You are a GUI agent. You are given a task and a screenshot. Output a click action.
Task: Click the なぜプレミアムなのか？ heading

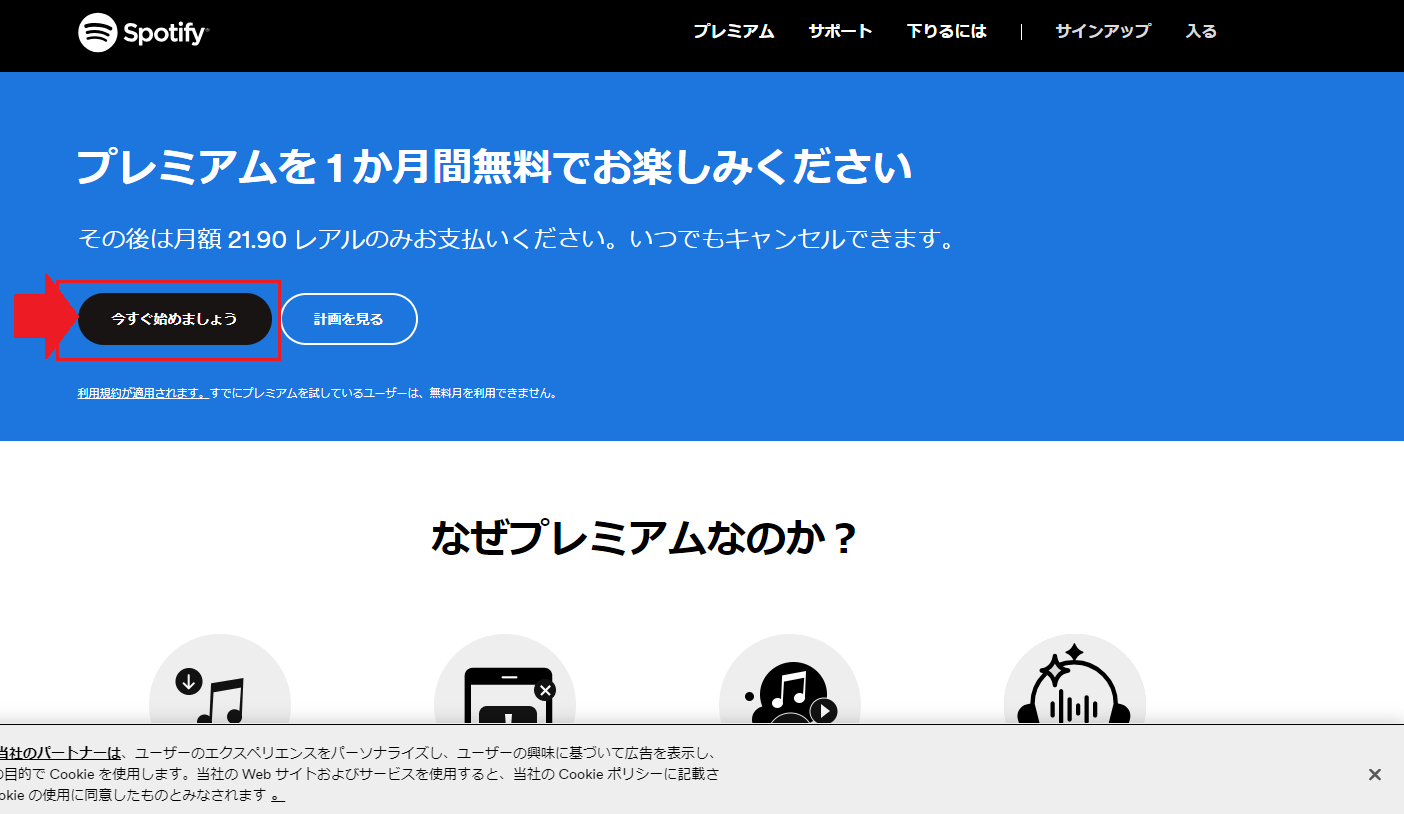click(x=644, y=538)
